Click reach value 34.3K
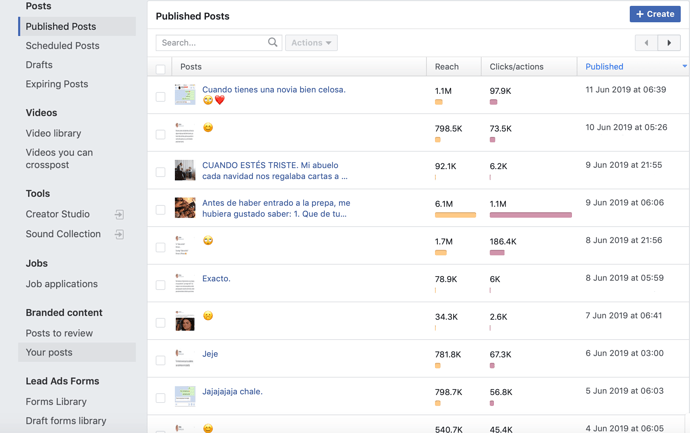Viewport: 690px width, 433px height. coord(446,317)
